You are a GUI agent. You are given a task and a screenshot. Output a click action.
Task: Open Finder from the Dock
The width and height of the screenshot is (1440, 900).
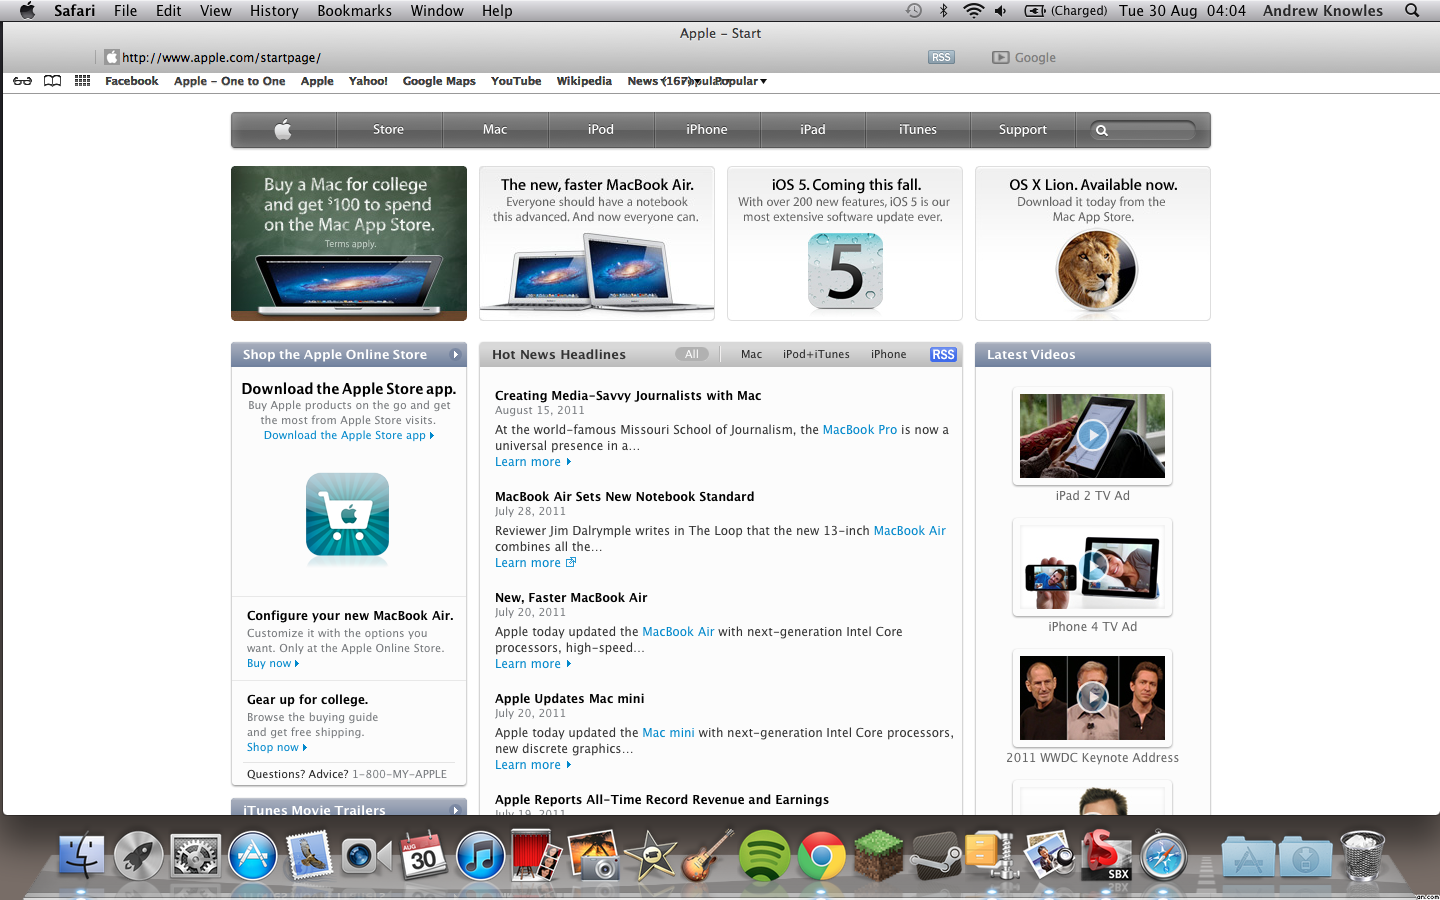click(x=82, y=856)
